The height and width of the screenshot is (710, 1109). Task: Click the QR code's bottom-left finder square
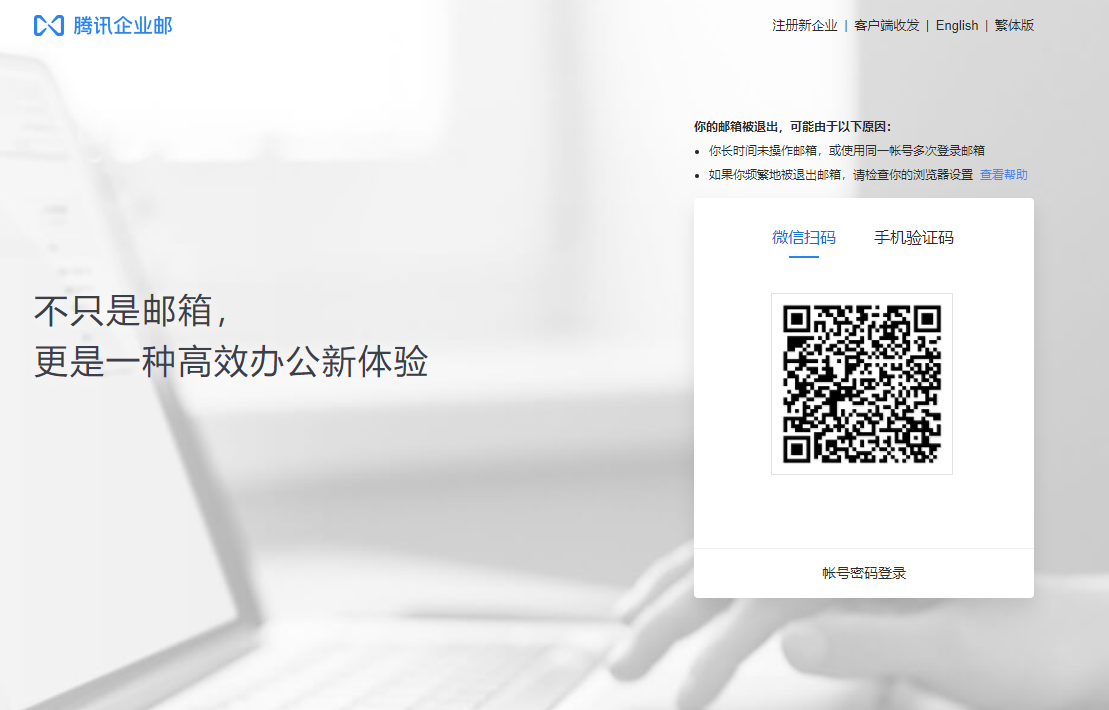click(x=797, y=448)
